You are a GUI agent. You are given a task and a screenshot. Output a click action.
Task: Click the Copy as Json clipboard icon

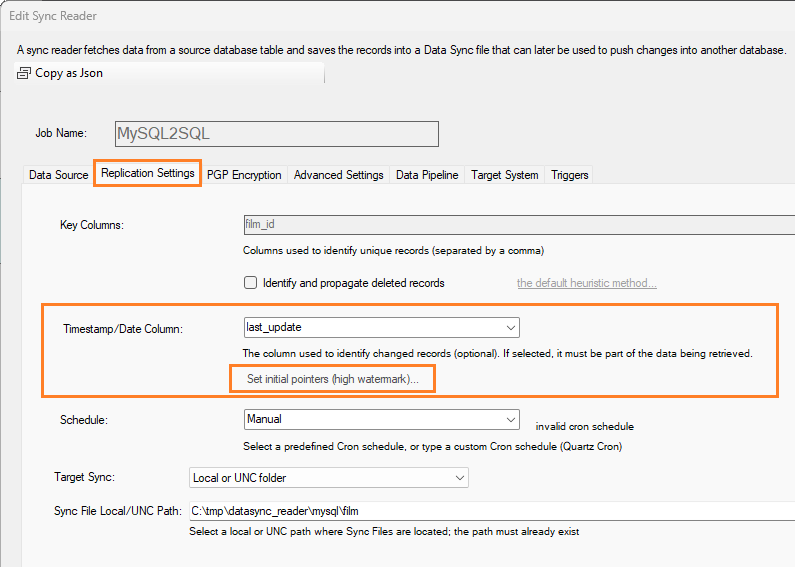24,73
